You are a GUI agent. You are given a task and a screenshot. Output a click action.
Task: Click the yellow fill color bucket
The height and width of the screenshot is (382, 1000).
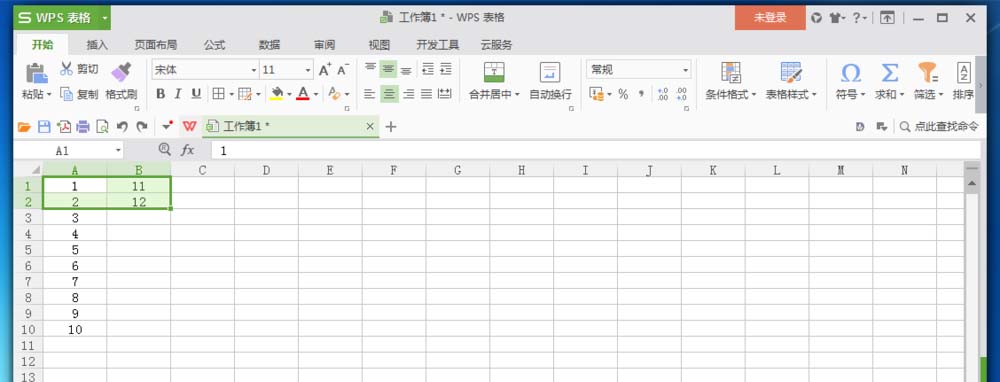point(277,94)
